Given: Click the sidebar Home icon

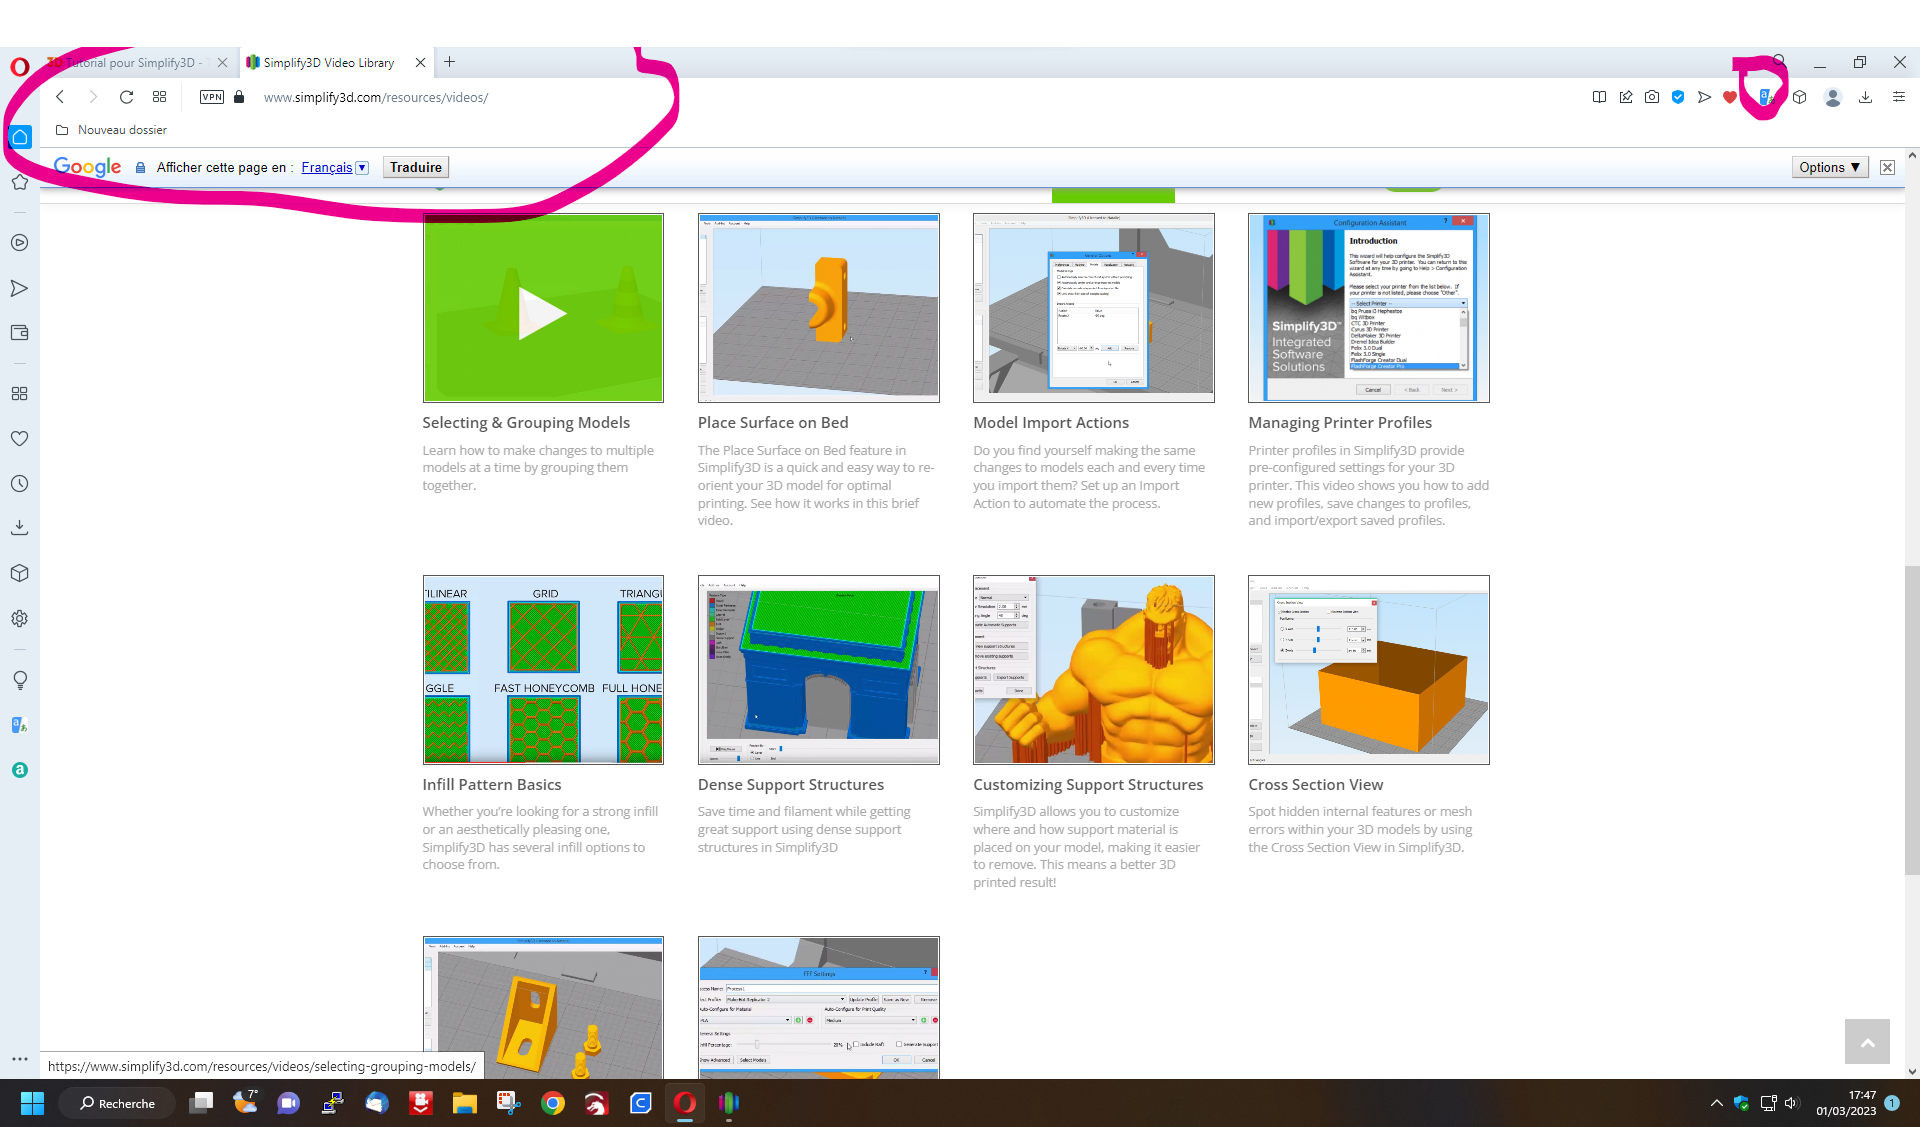Looking at the screenshot, I should coord(20,137).
